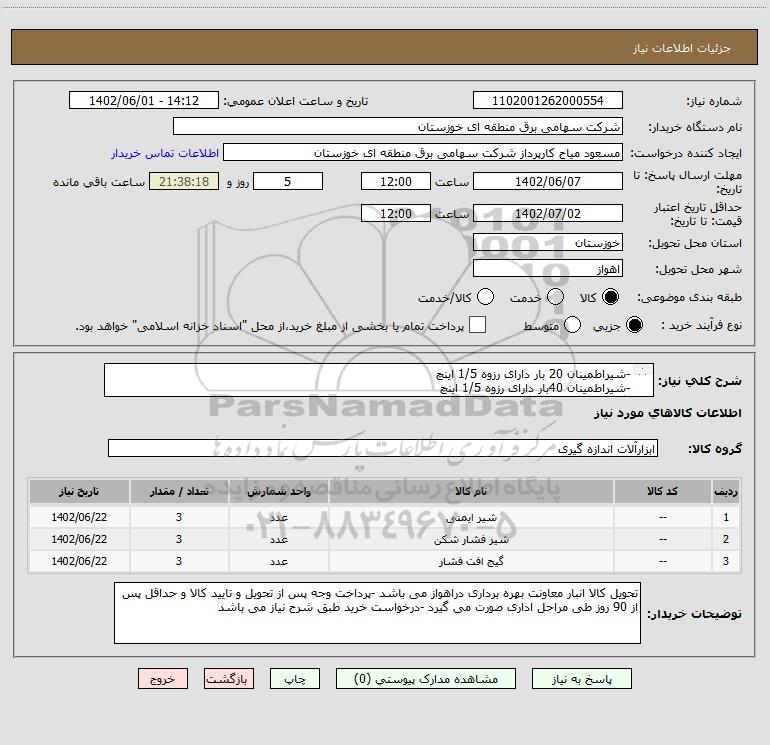
Task: Click the goods group field ابزارآلات اندازه گیری
Action: tap(383, 448)
